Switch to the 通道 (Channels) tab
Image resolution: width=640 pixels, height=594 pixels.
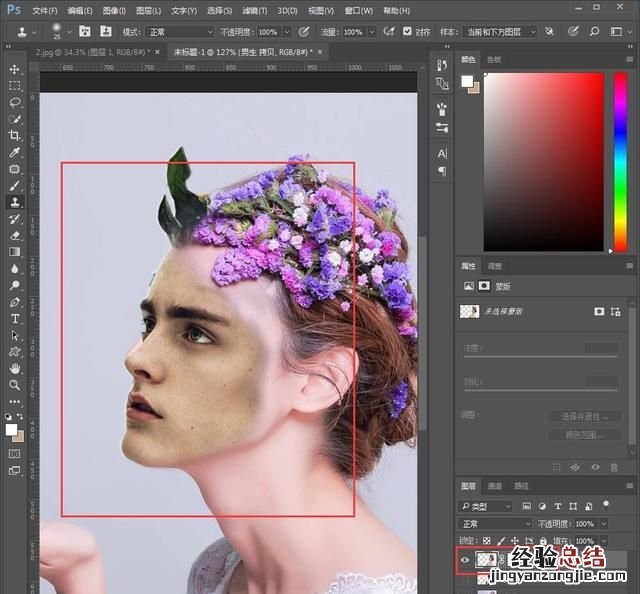coord(494,486)
